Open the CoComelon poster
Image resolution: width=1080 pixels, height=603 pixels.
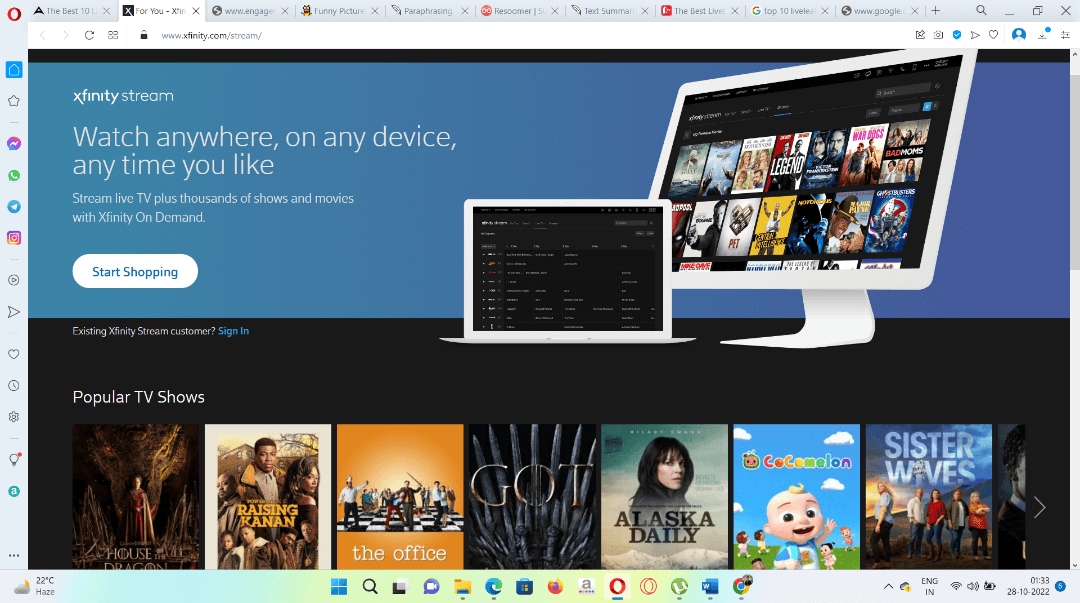(797, 496)
